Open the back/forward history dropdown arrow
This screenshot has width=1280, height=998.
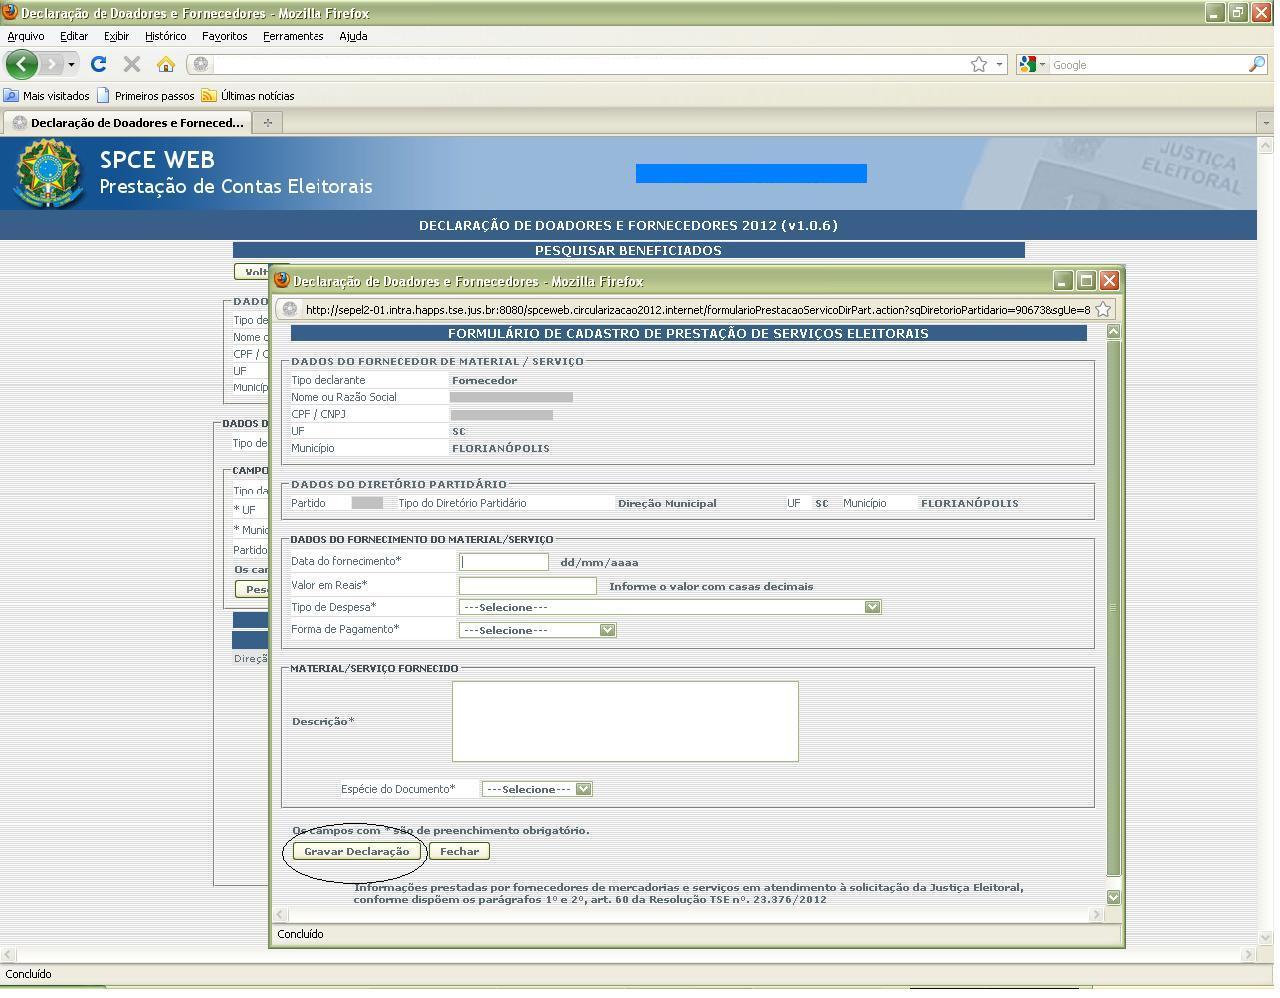[71, 65]
